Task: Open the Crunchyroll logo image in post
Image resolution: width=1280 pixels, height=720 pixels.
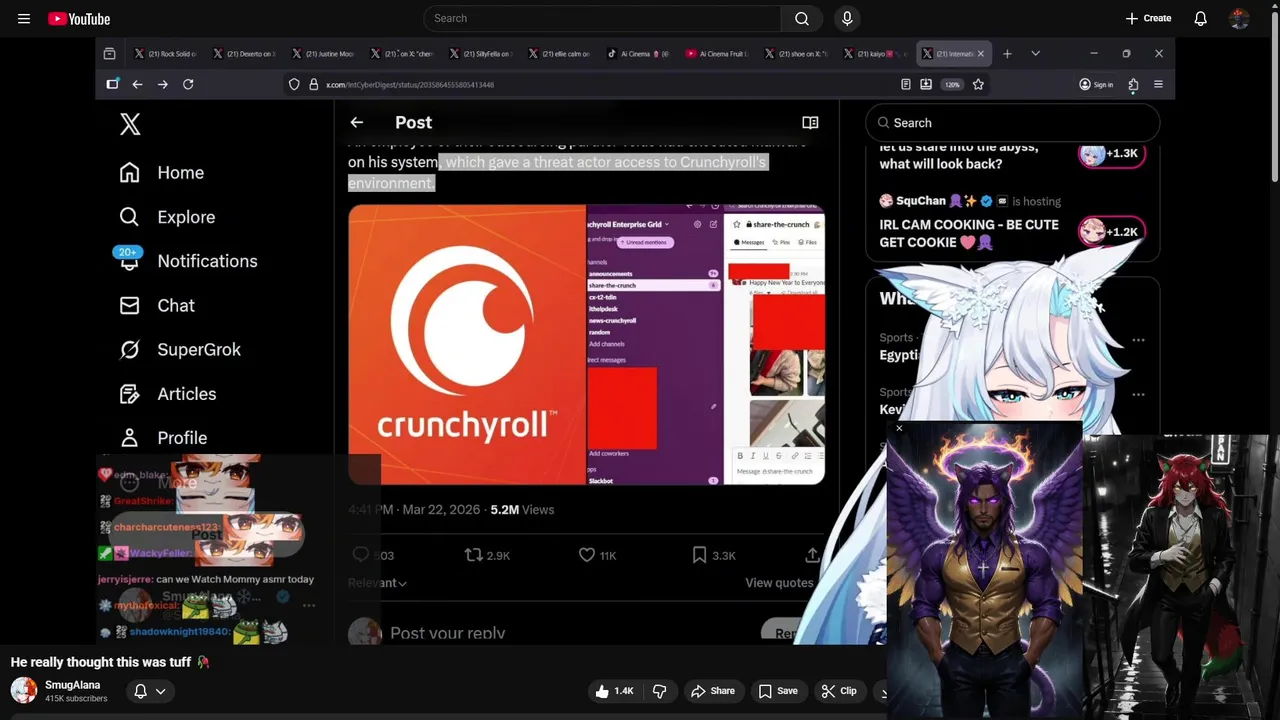Action: click(467, 345)
